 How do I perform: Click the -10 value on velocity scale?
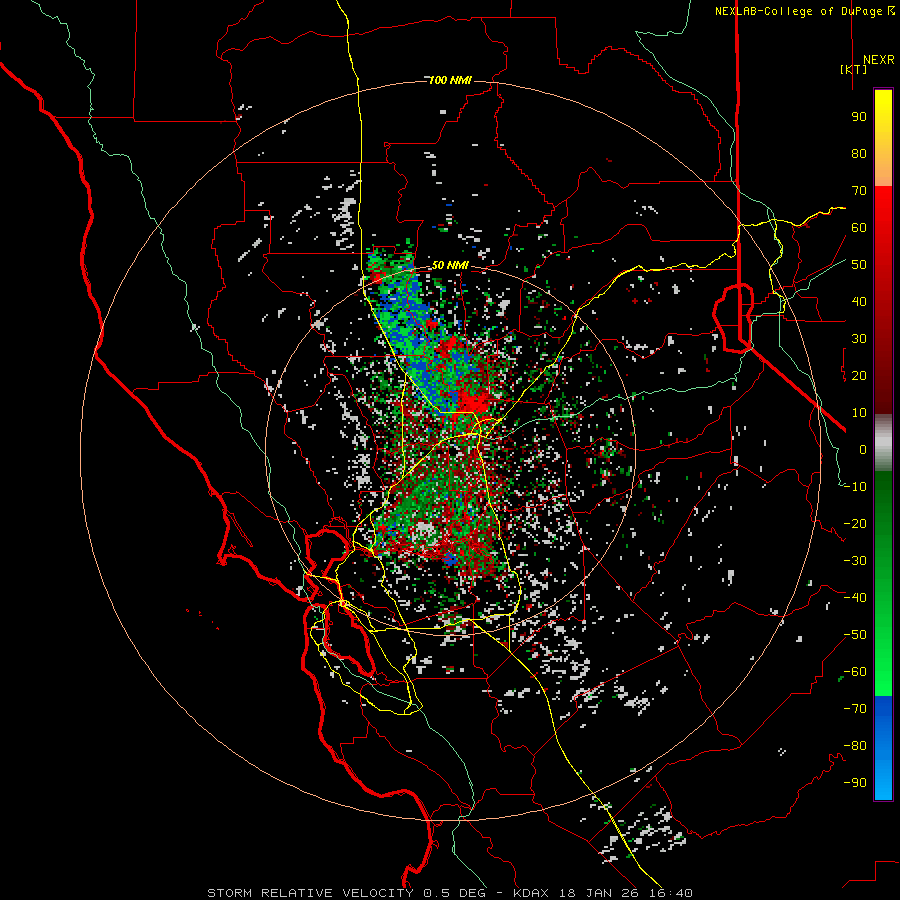coord(855,487)
